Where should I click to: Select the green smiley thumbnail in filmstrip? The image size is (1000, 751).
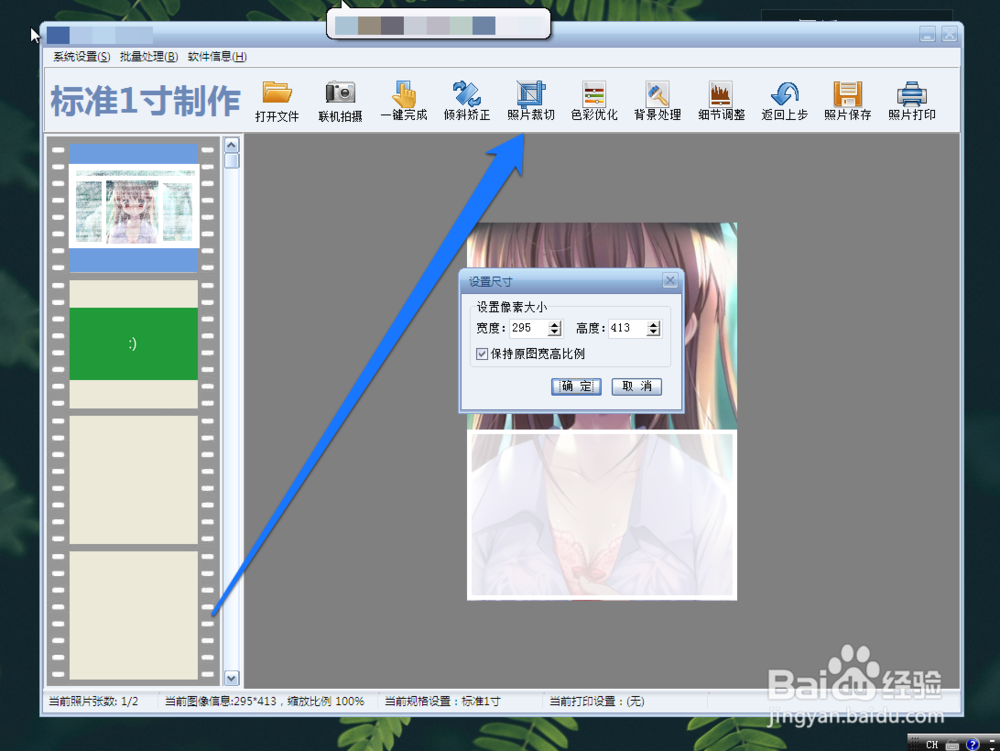click(x=133, y=344)
